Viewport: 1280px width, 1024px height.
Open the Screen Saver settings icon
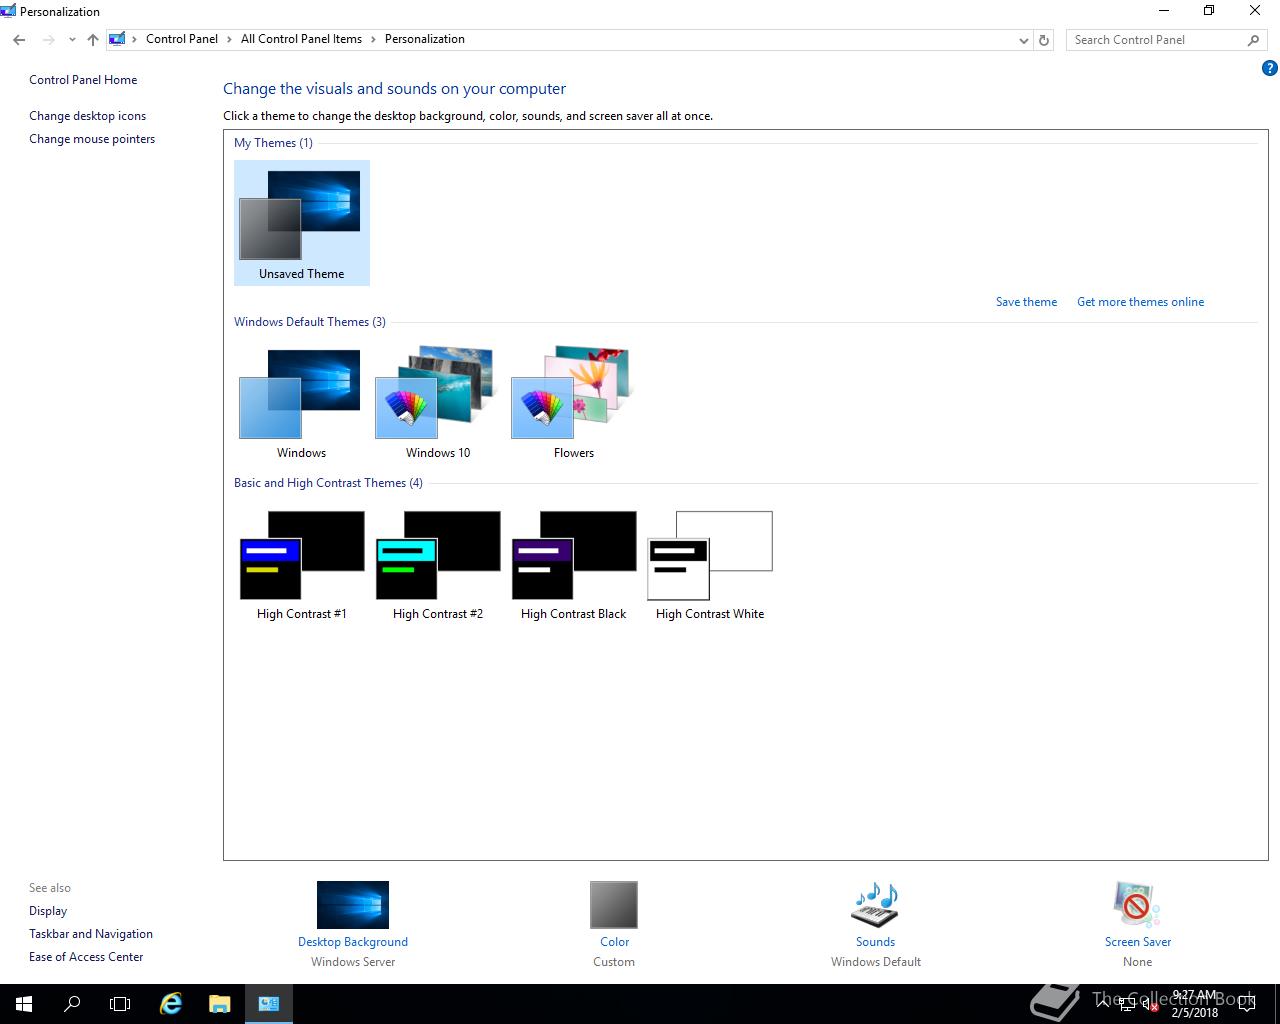tap(1137, 905)
